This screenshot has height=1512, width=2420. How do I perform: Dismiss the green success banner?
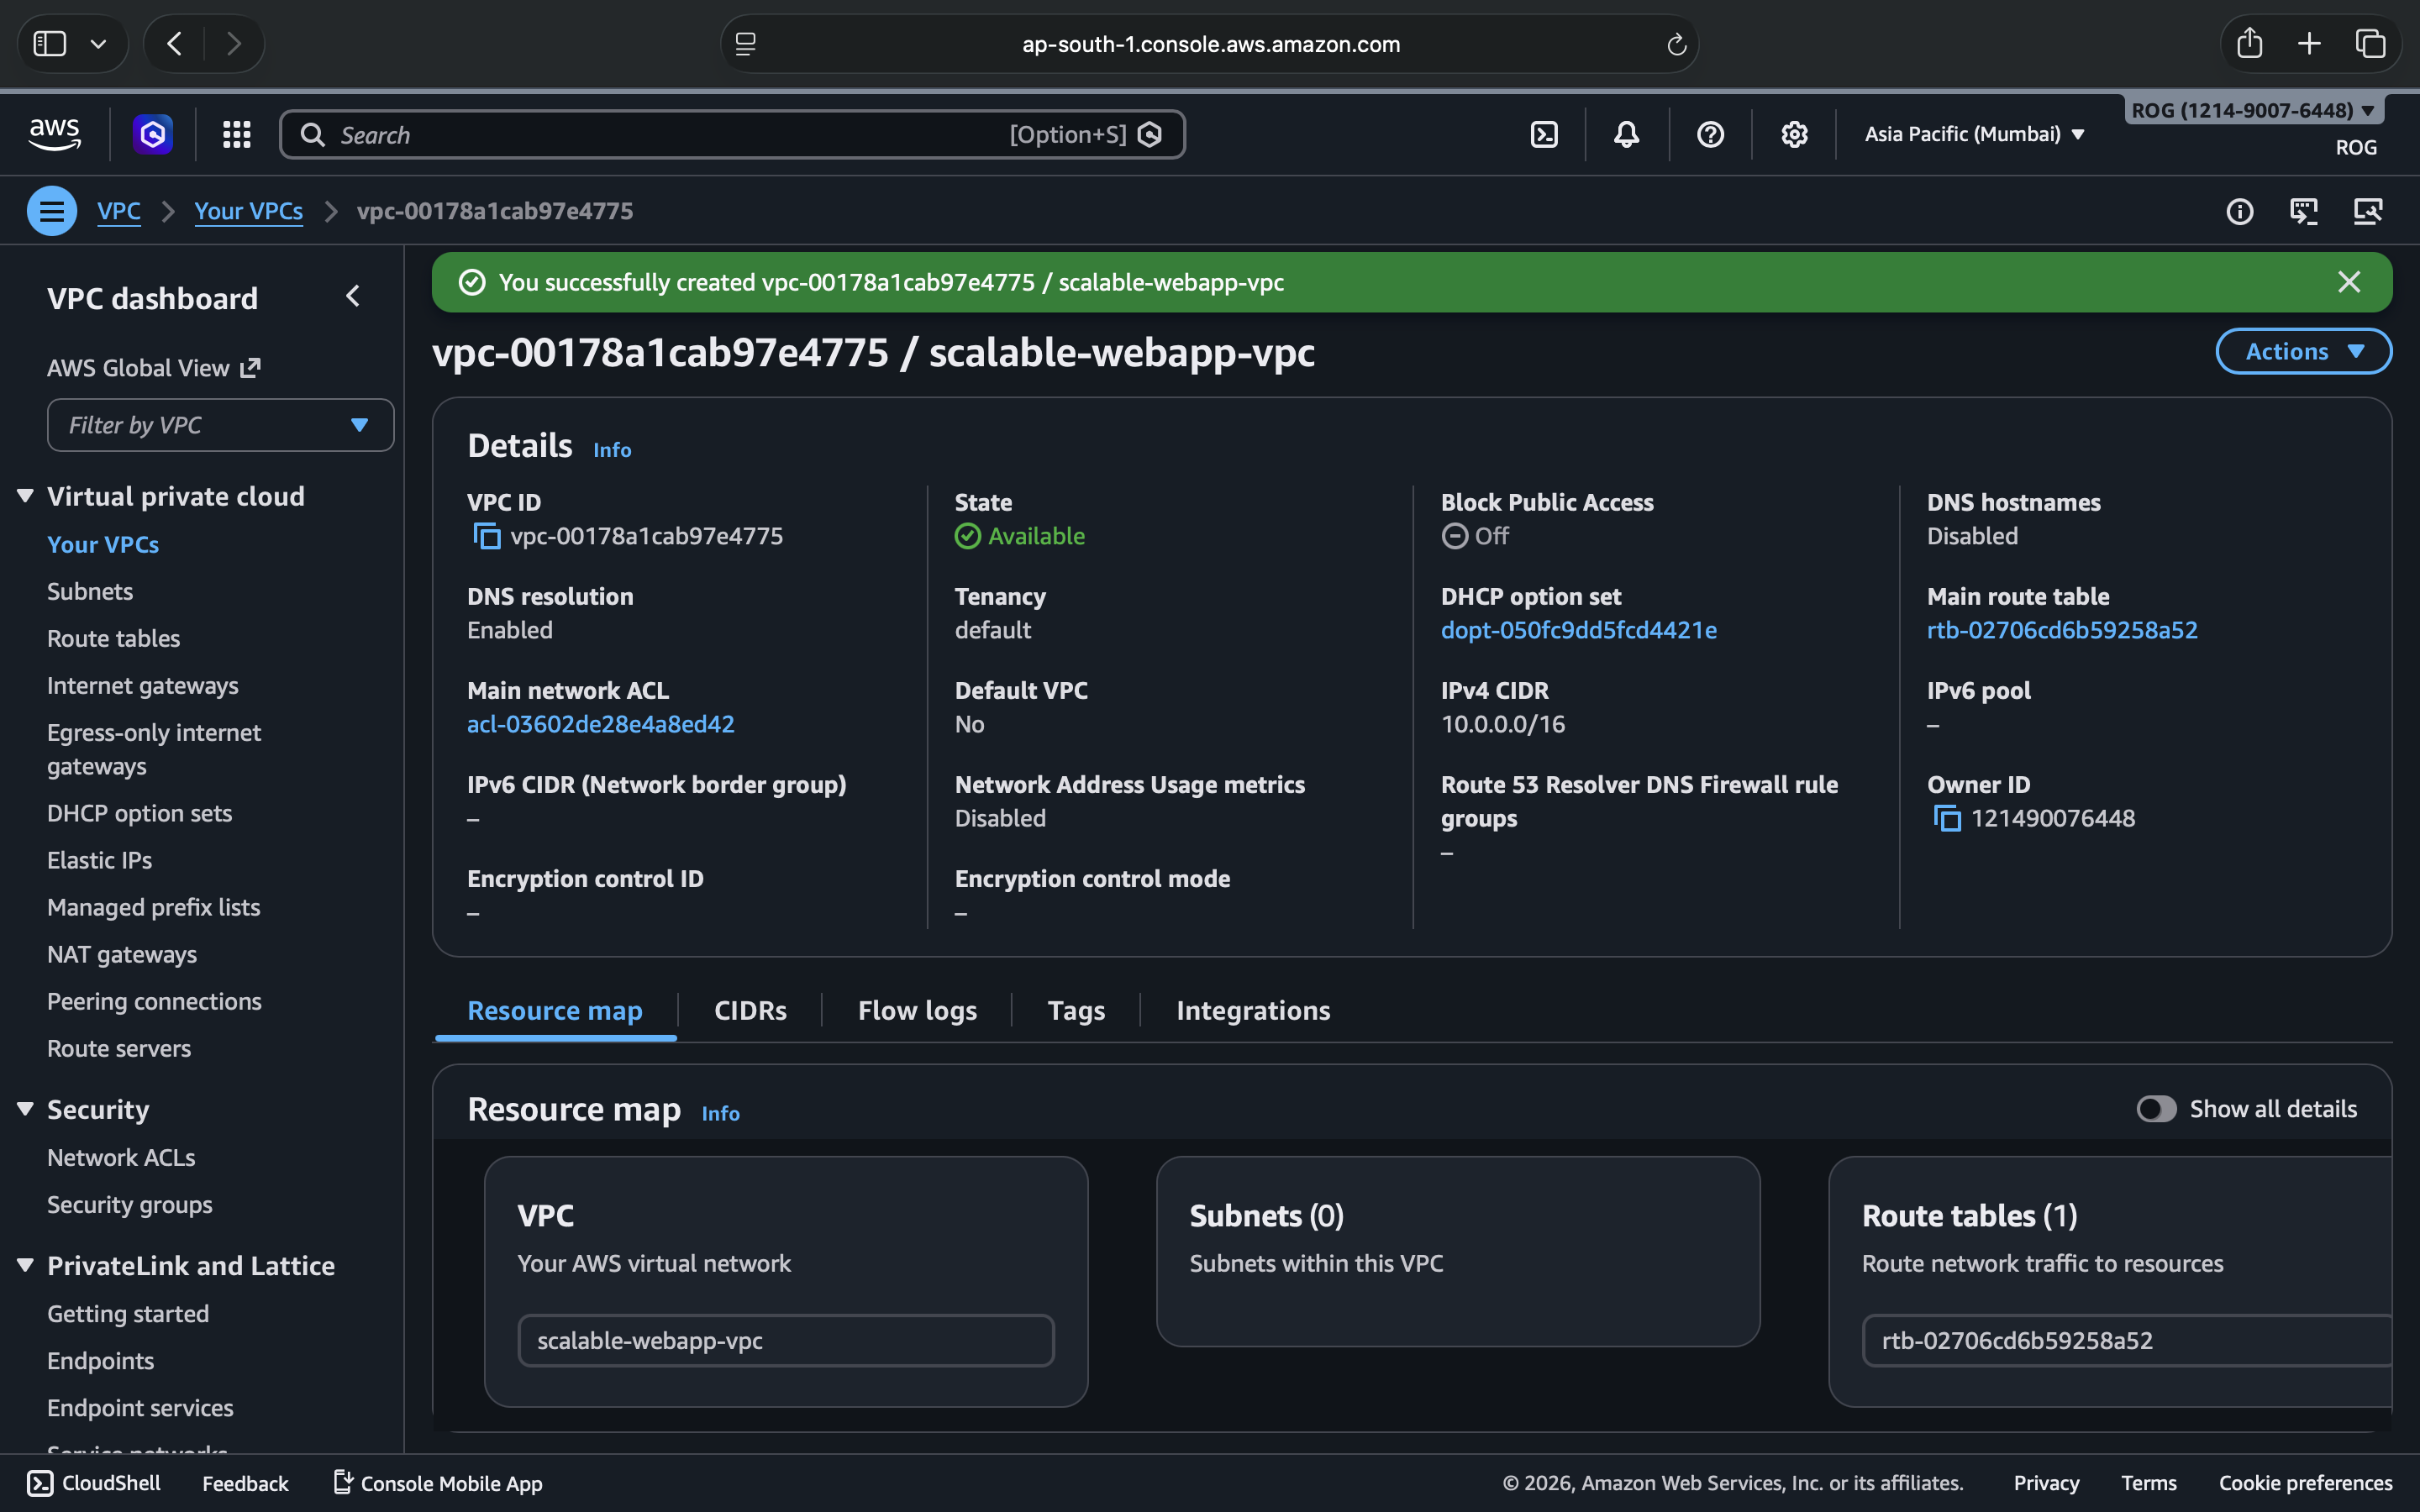(x=2349, y=282)
